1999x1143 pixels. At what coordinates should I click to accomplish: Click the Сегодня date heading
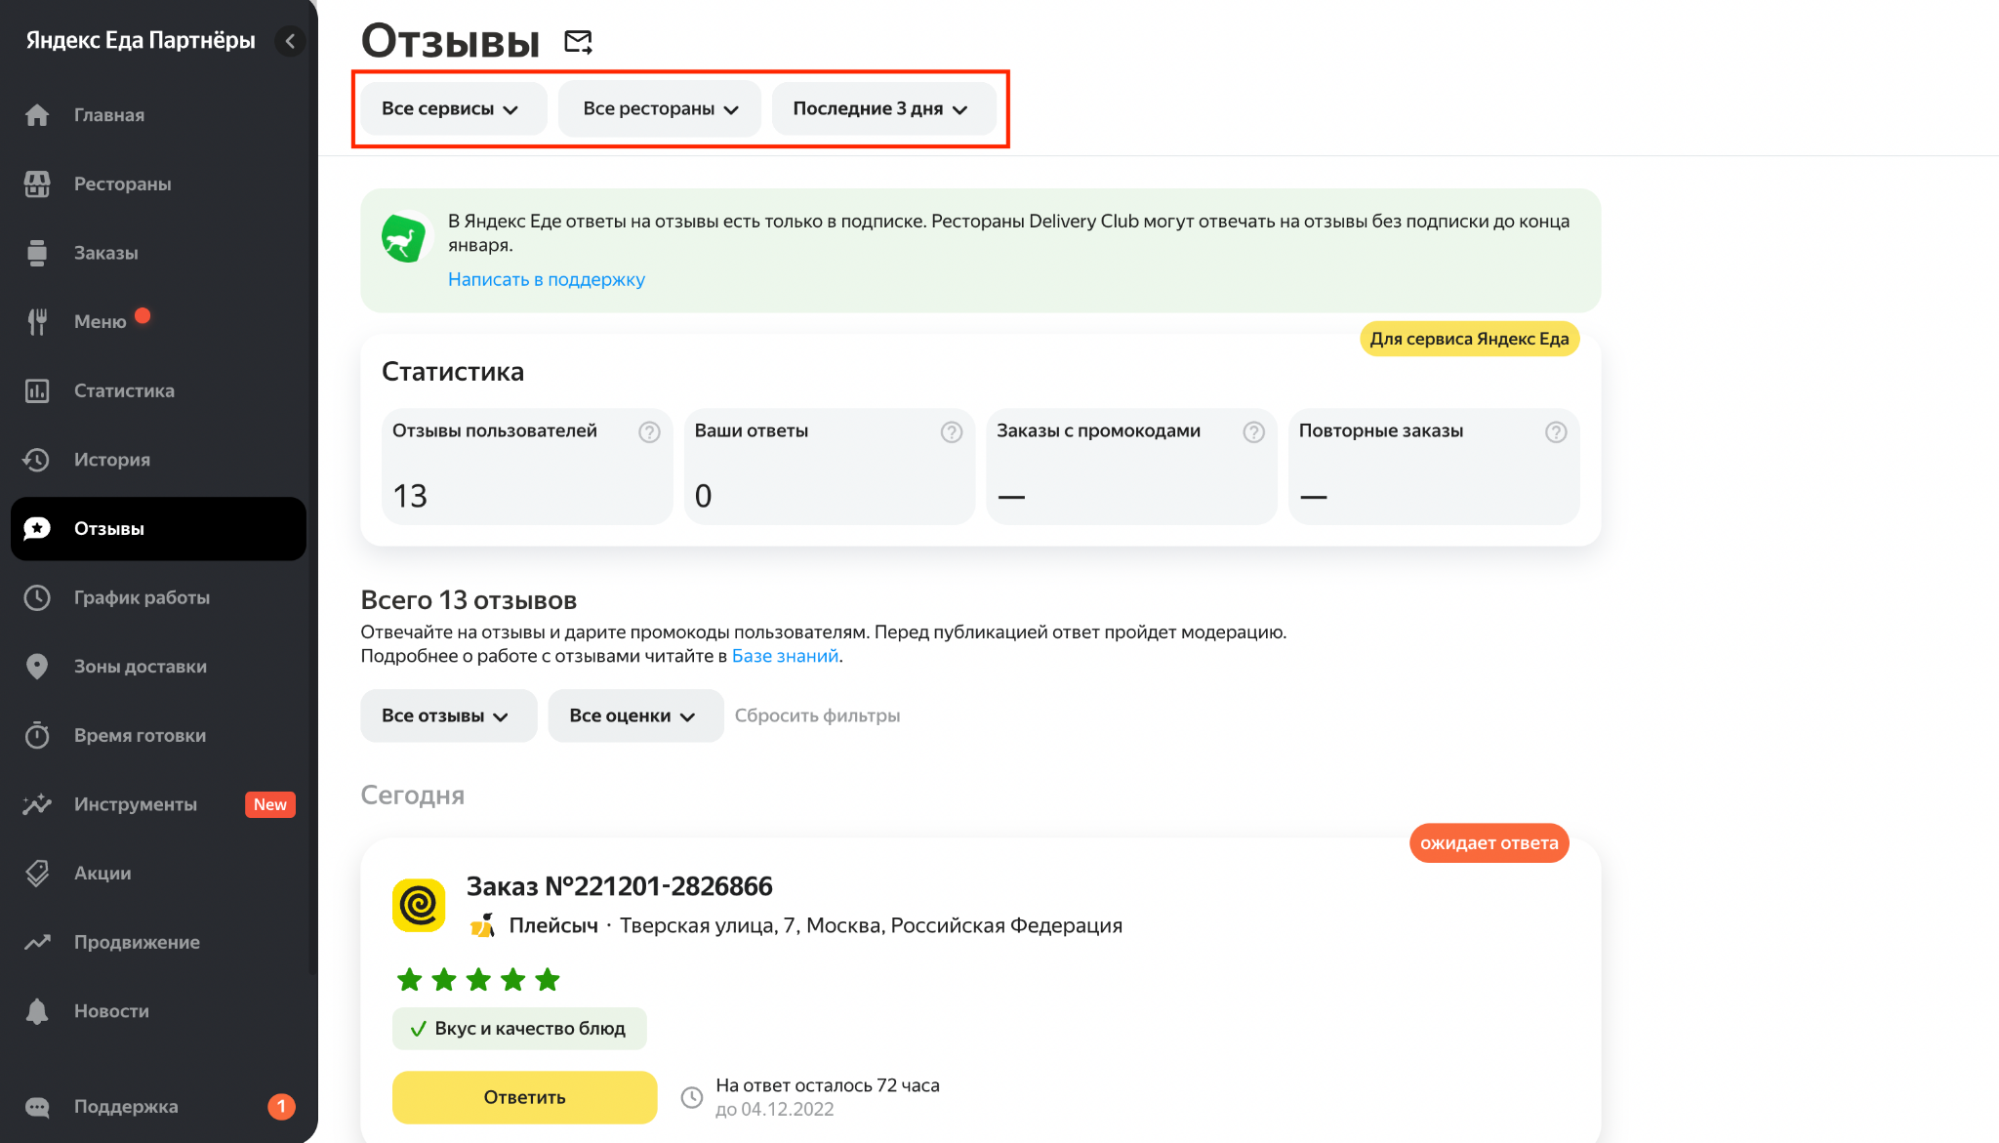pos(412,795)
